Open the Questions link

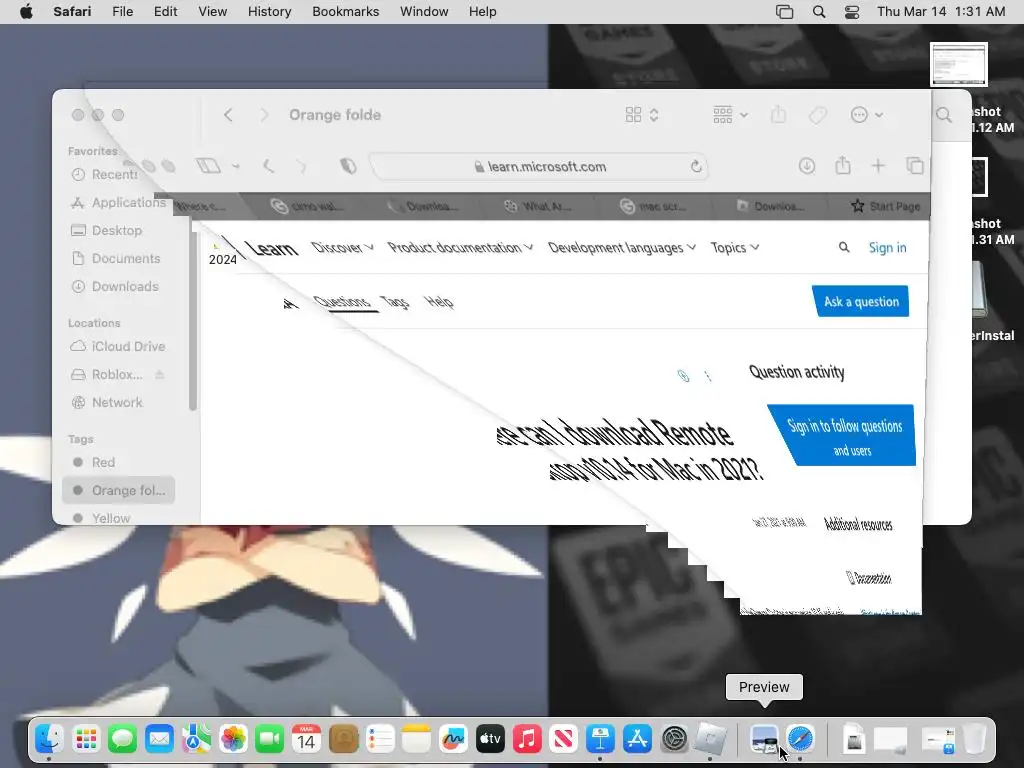click(x=342, y=302)
